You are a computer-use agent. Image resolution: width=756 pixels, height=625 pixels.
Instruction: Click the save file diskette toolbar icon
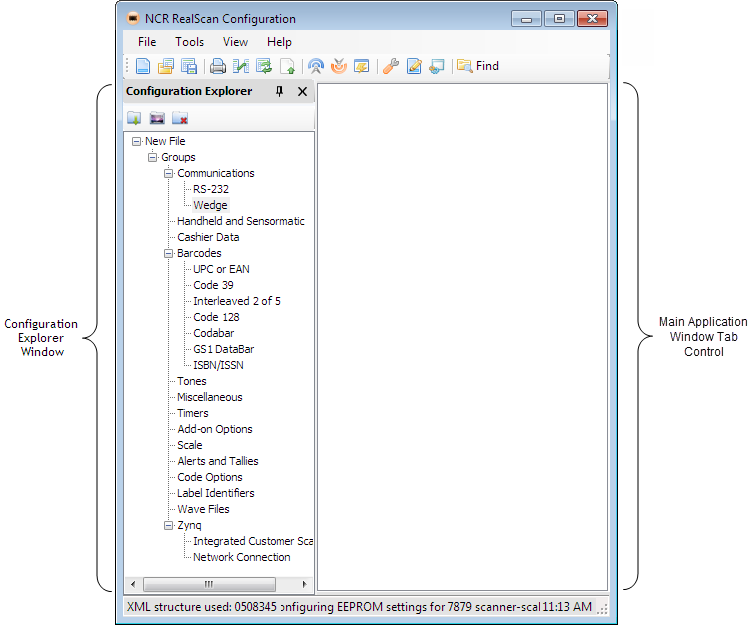pyautogui.click(x=189, y=66)
